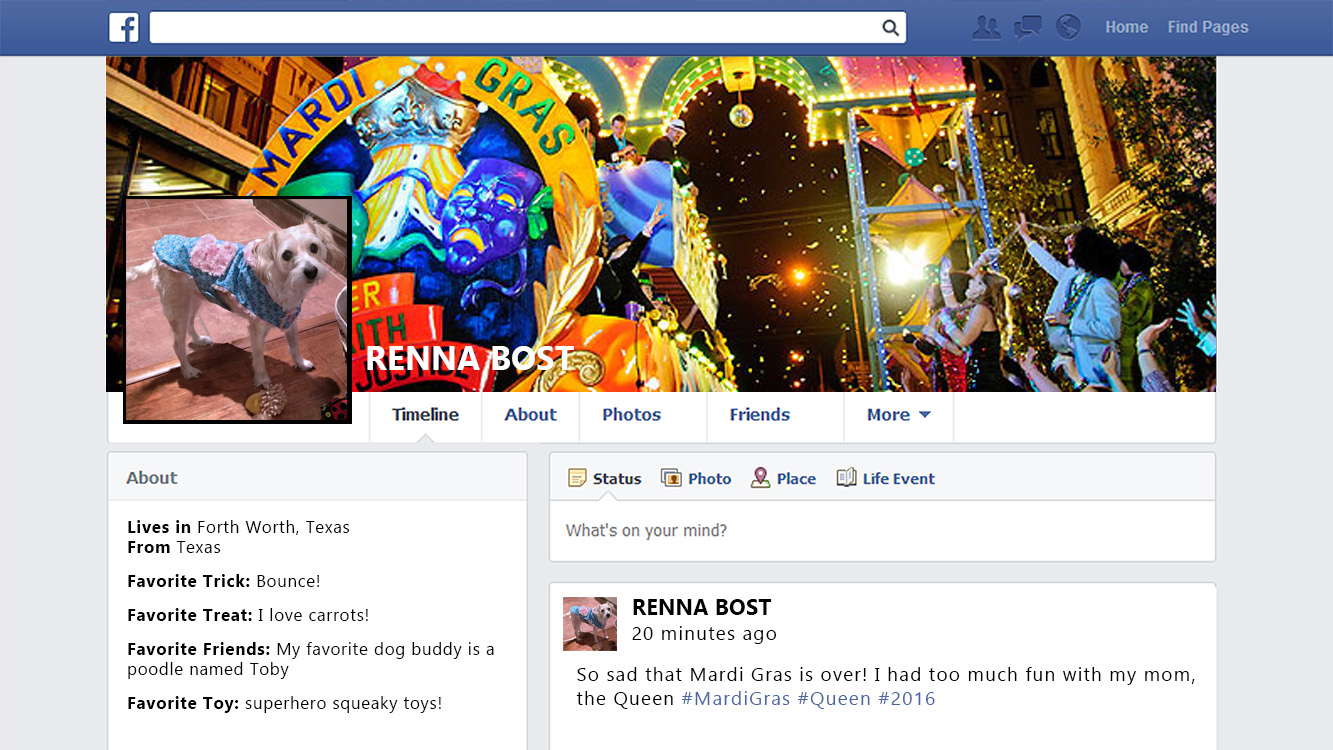Click the Facebook logo icon
The image size is (1333, 750).
pos(124,28)
